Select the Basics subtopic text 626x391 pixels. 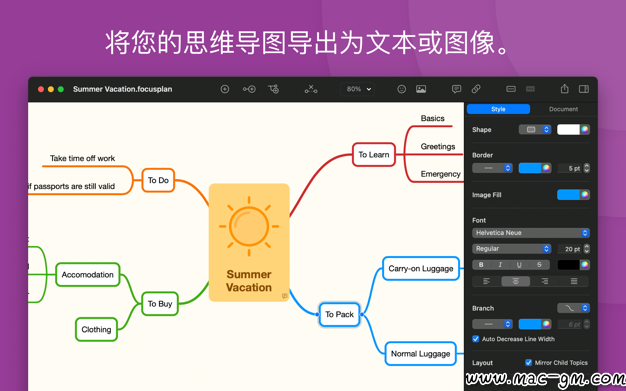click(432, 118)
